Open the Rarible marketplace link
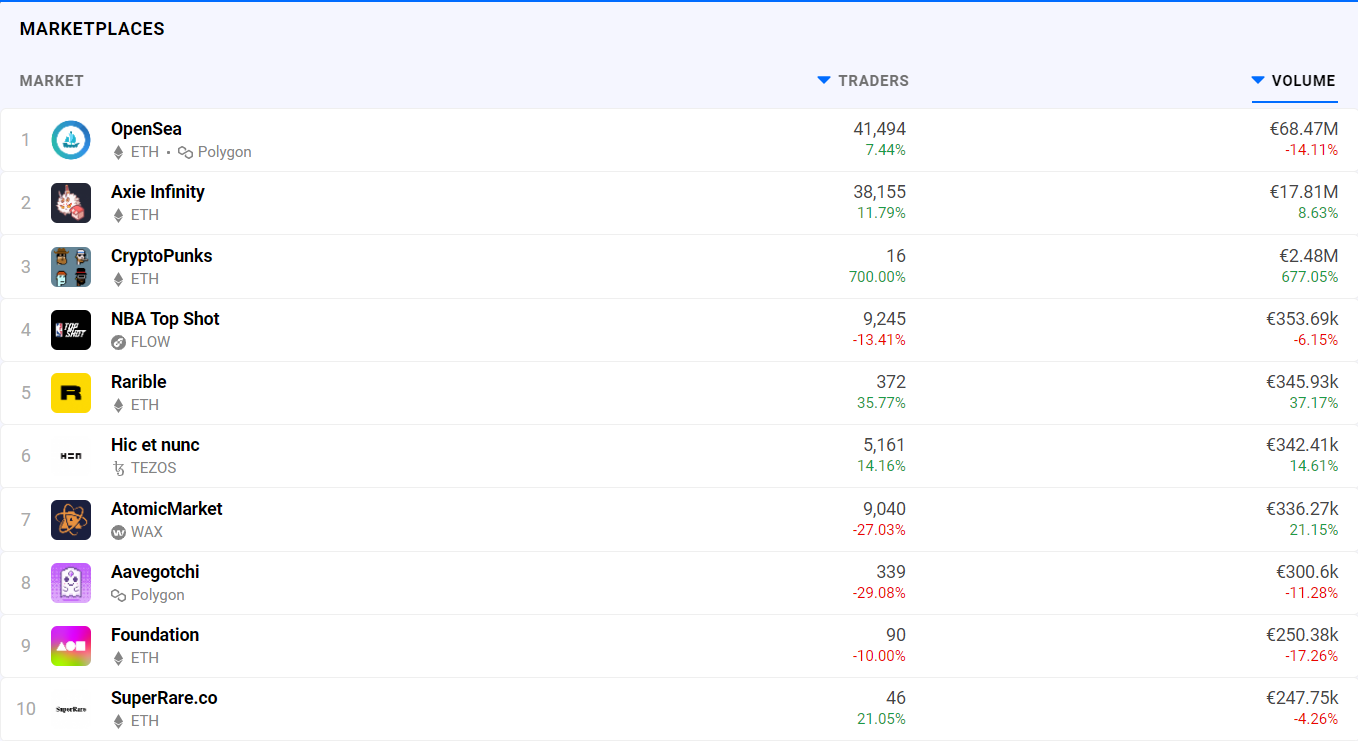Screen dimensions: 1358x741 point(139,382)
